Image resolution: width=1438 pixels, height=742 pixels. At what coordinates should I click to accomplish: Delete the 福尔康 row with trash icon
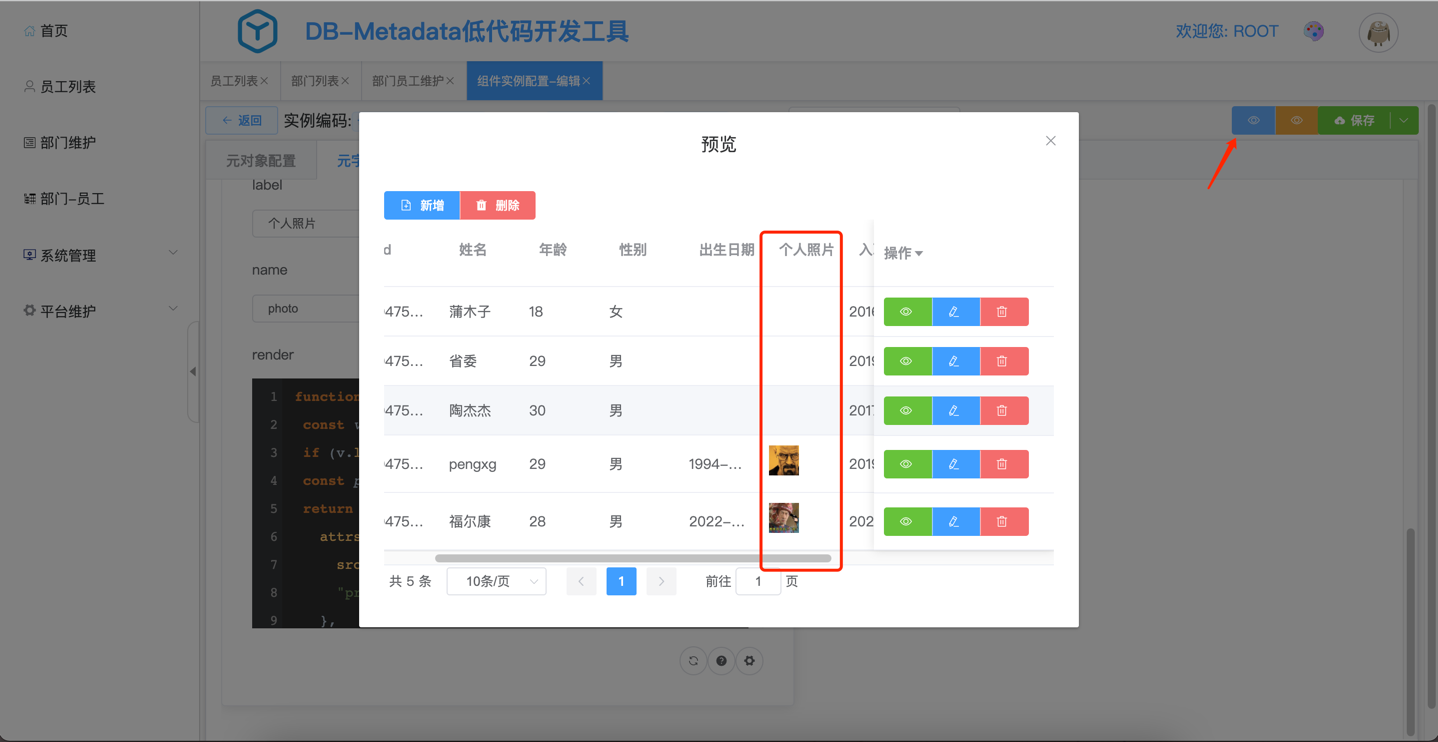(1003, 522)
